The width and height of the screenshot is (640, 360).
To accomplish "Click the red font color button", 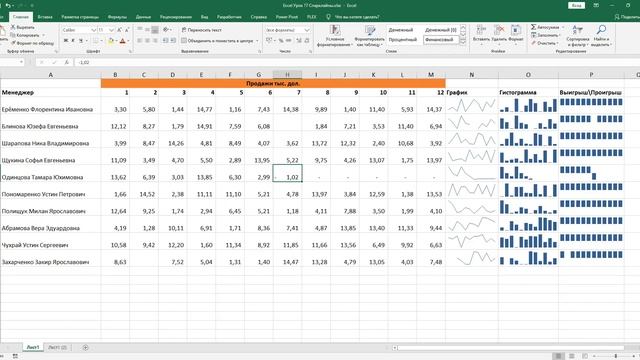I will pyautogui.click(x=122, y=40).
